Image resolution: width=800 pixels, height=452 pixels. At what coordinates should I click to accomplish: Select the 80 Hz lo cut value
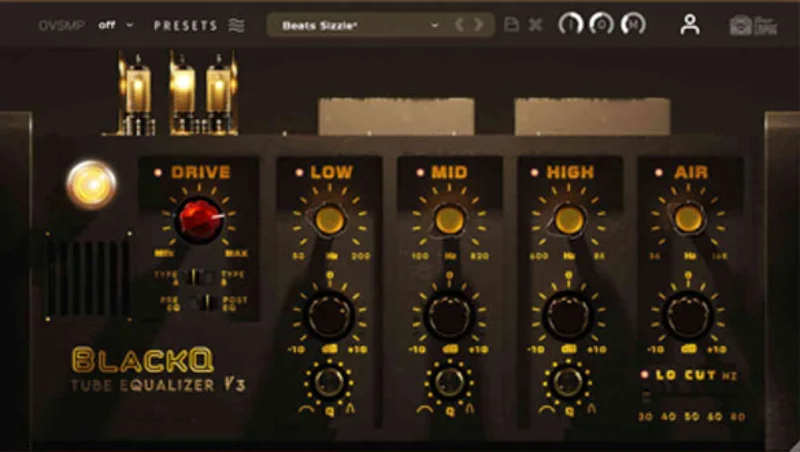[x=737, y=417]
